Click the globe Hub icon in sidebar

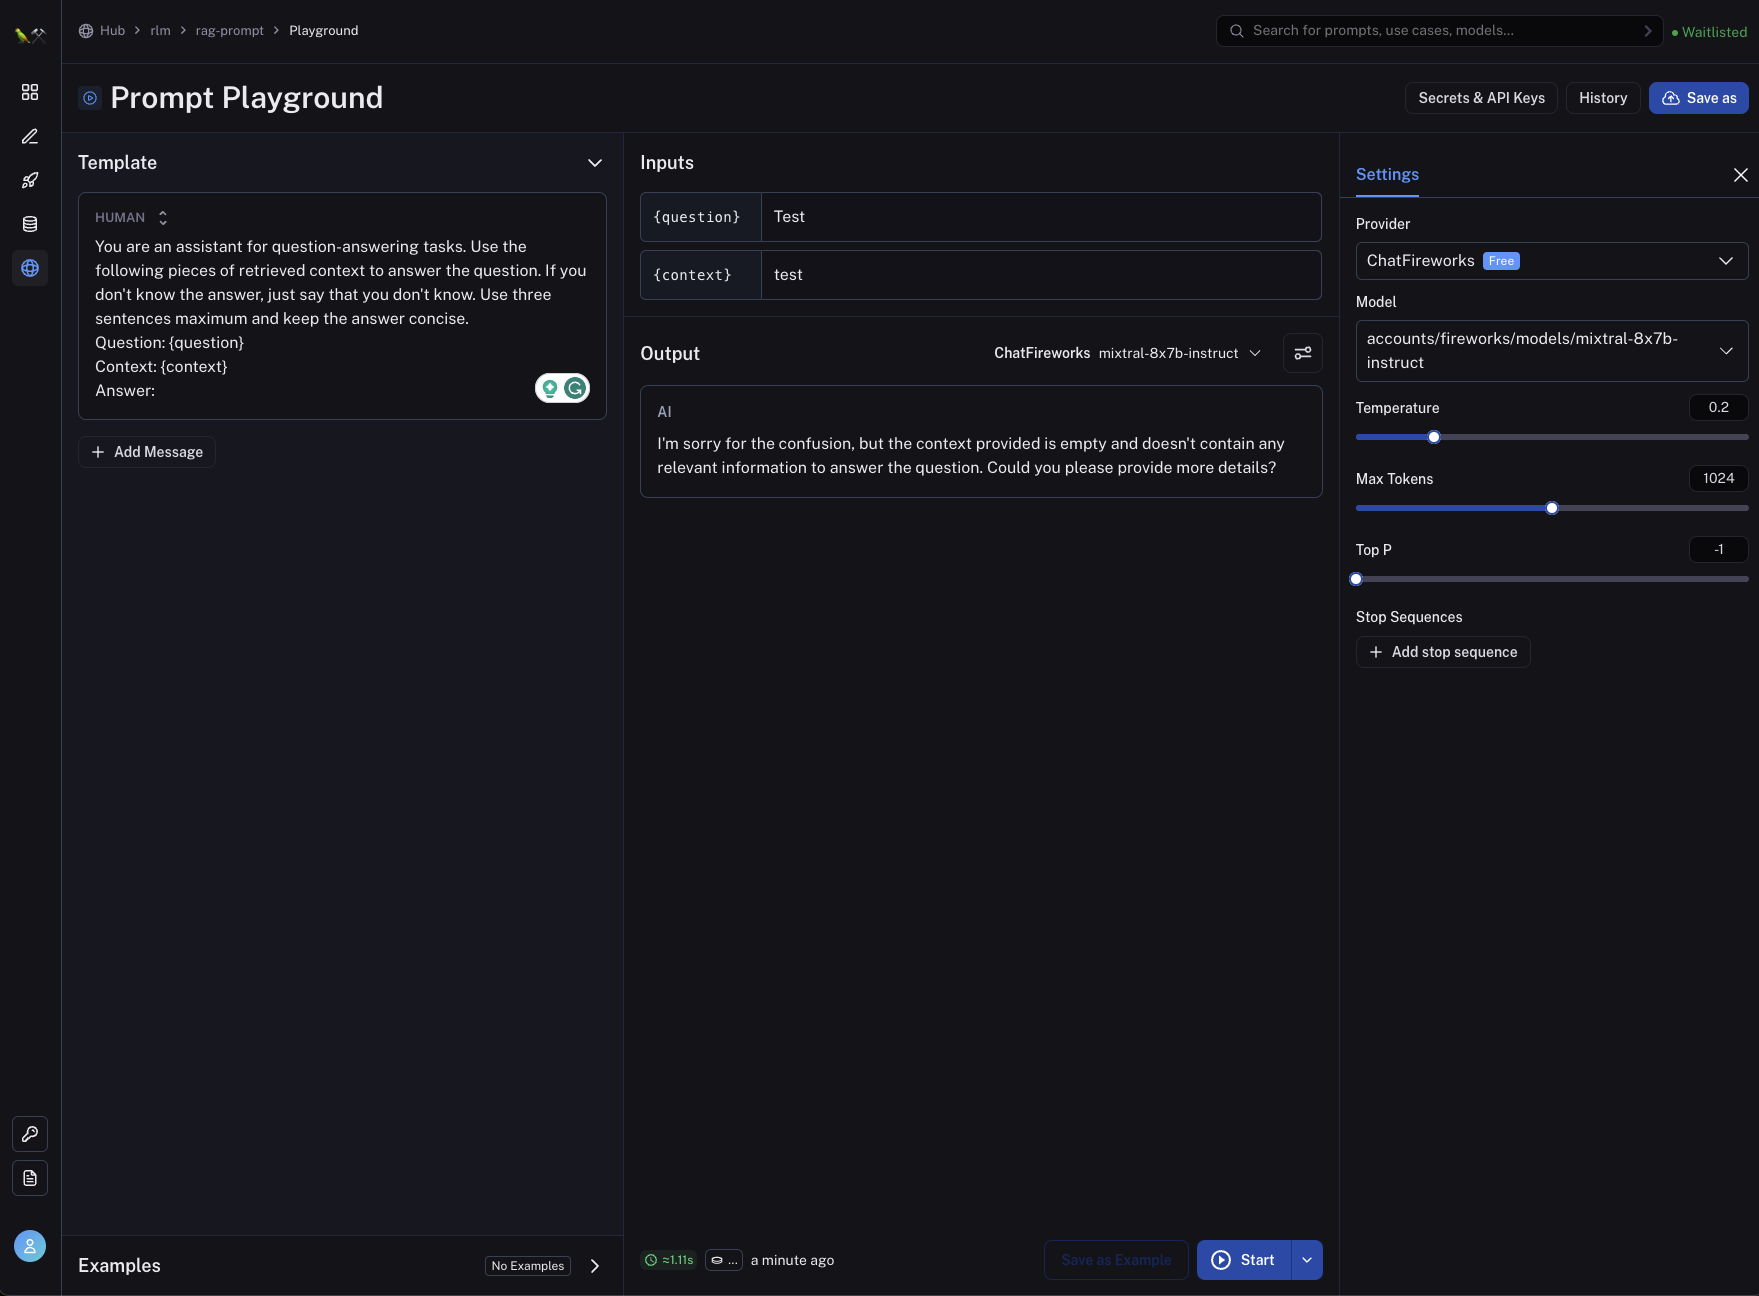(30, 268)
